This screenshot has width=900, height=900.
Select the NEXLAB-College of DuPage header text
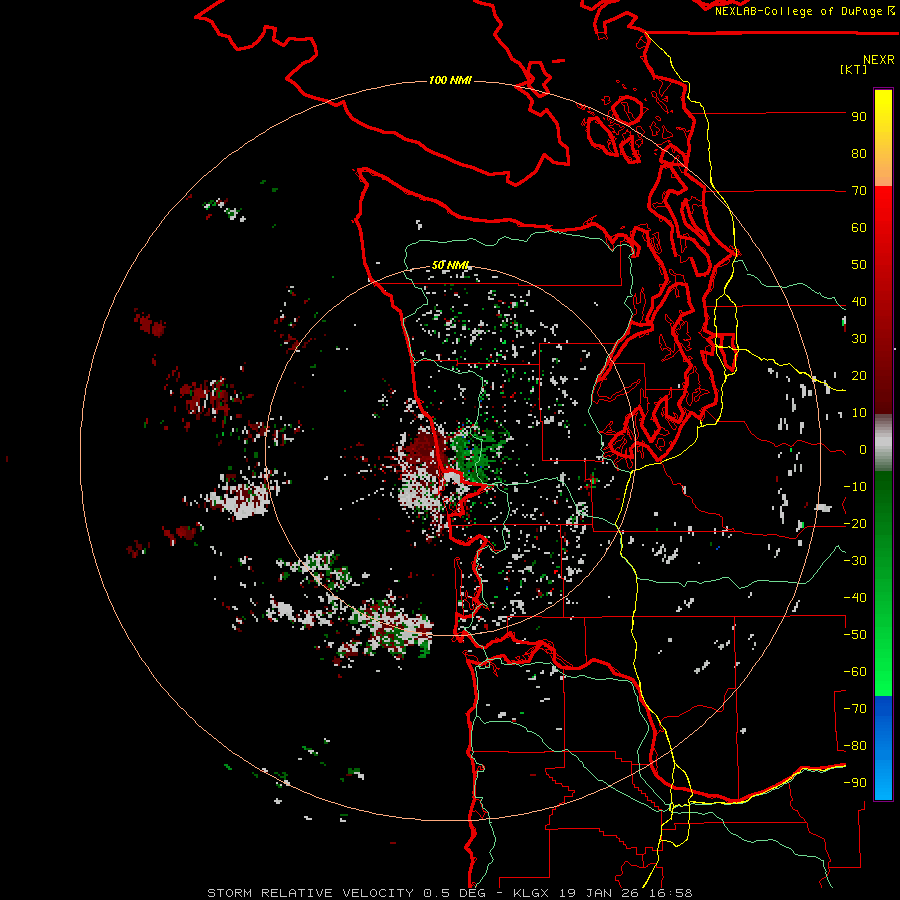(805, 11)
